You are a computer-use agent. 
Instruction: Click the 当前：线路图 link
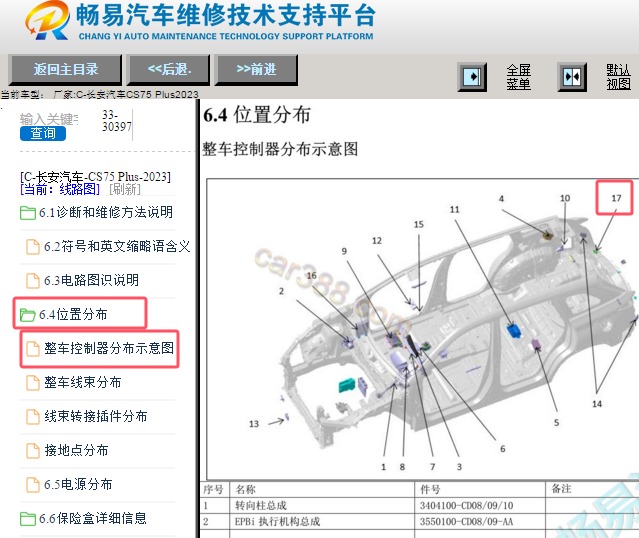point(60,189)
